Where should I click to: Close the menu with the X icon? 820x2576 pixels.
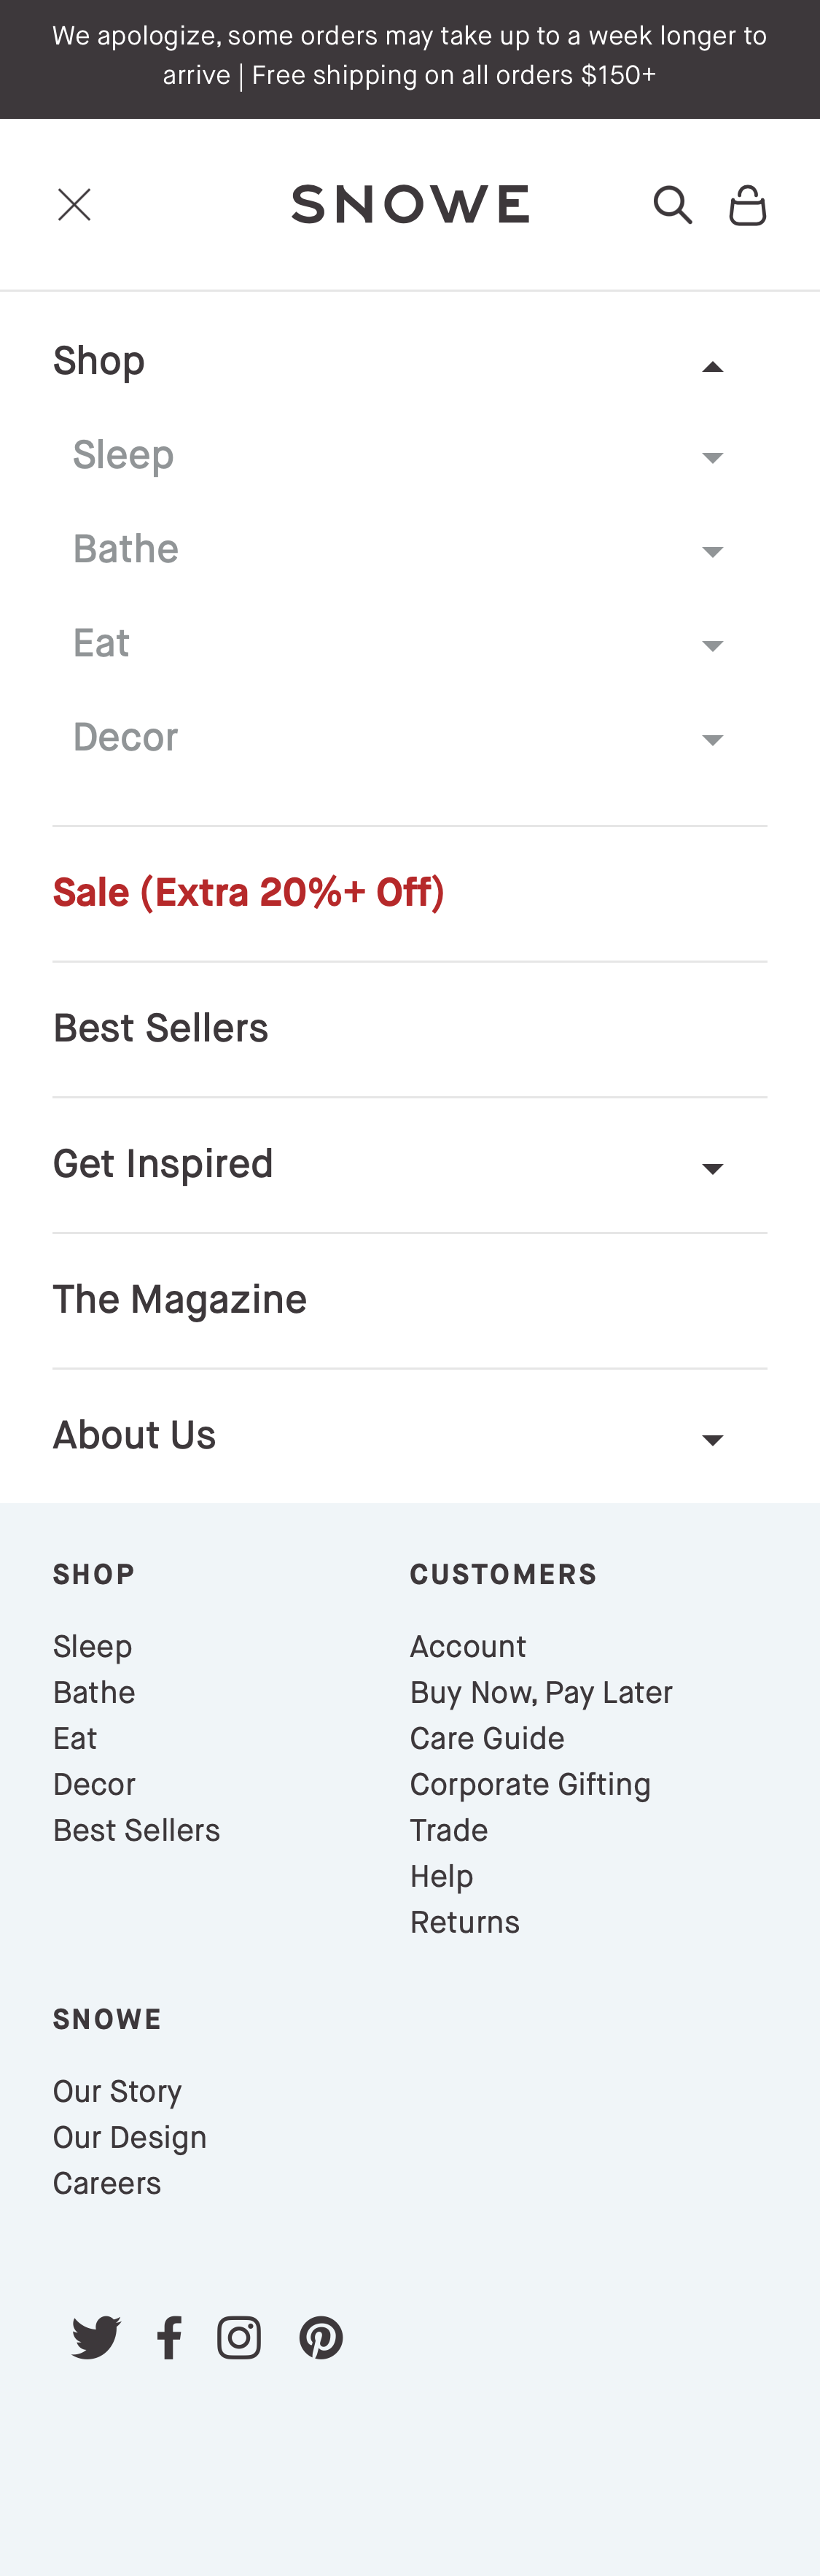coord(74,204)
